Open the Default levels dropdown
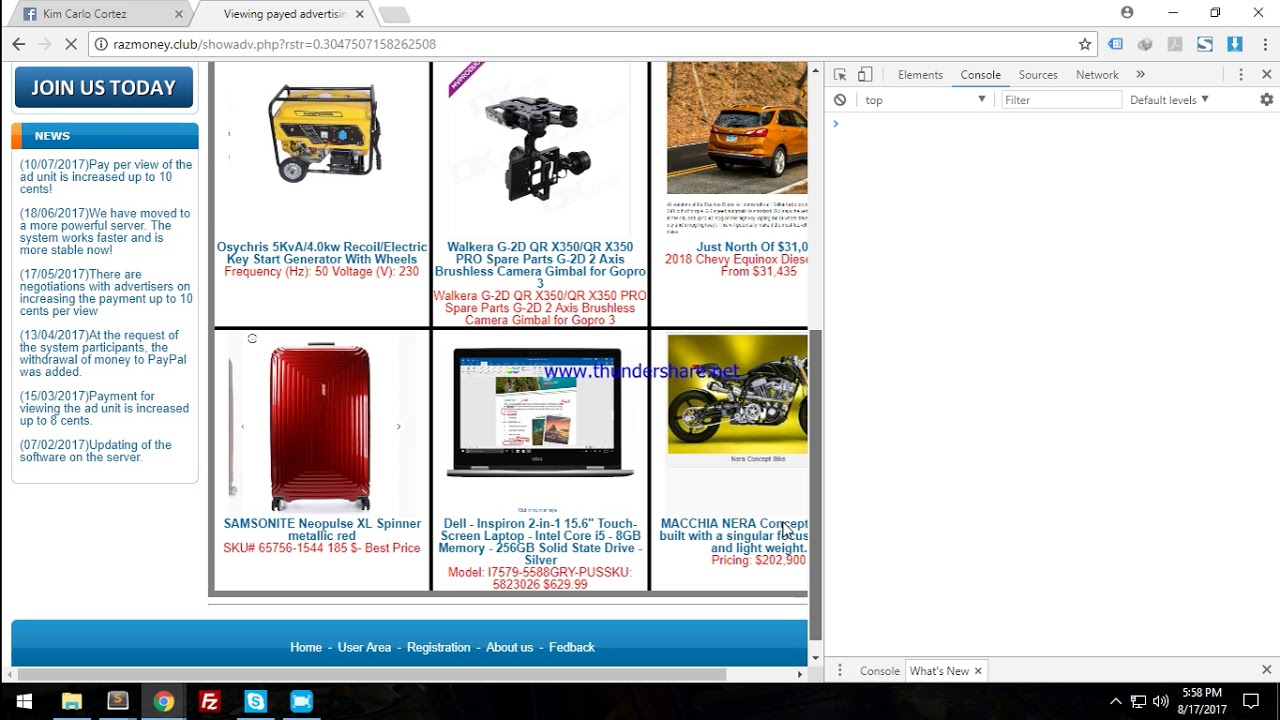The width and height of the screenshot is (1280, 720). coord(1169,100)
